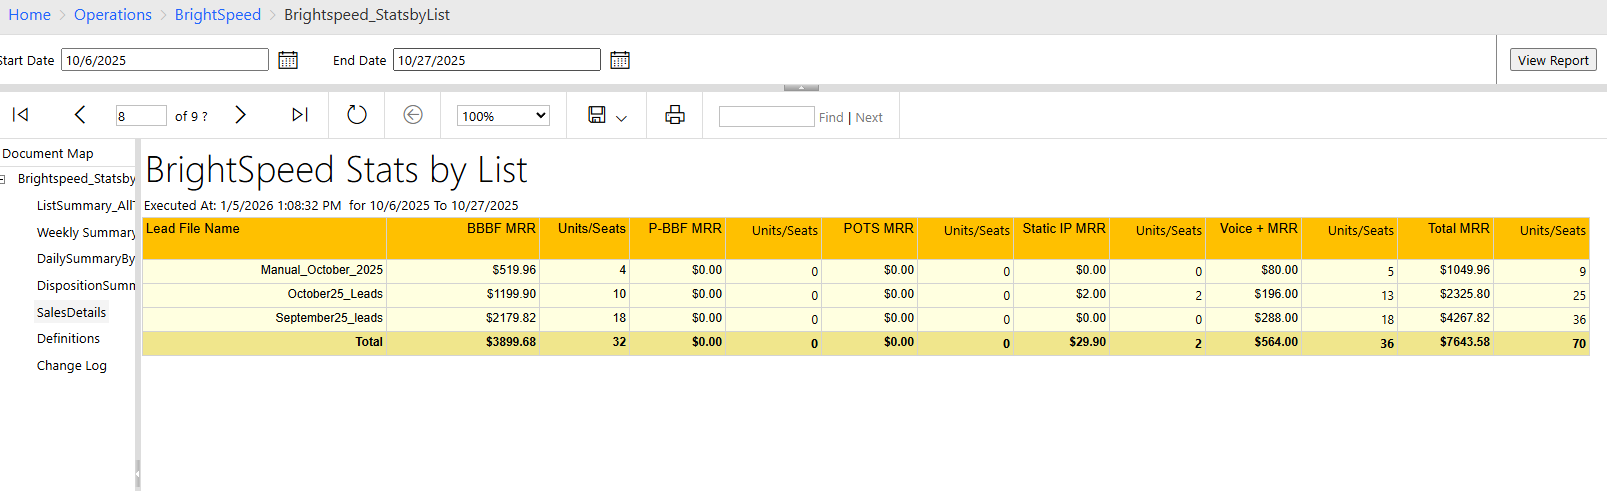Click the $2179.82 BBBF value
This screenshot has width=1607, height=491.
[511, 318]
